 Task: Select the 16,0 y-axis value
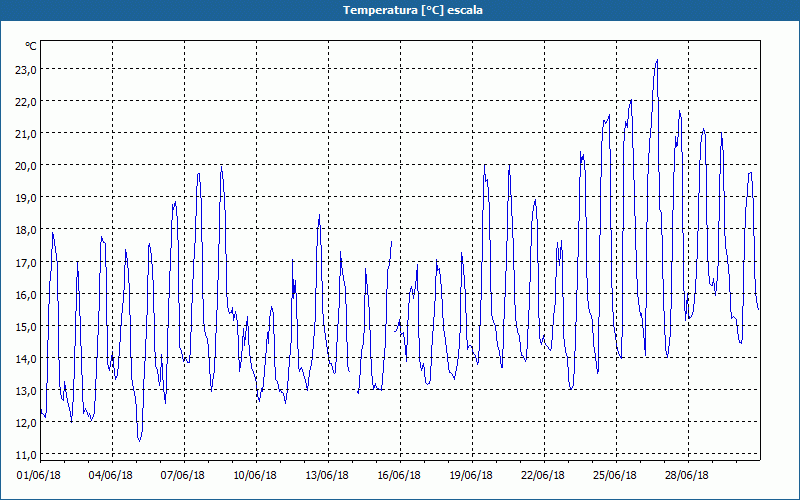(26, 295)
